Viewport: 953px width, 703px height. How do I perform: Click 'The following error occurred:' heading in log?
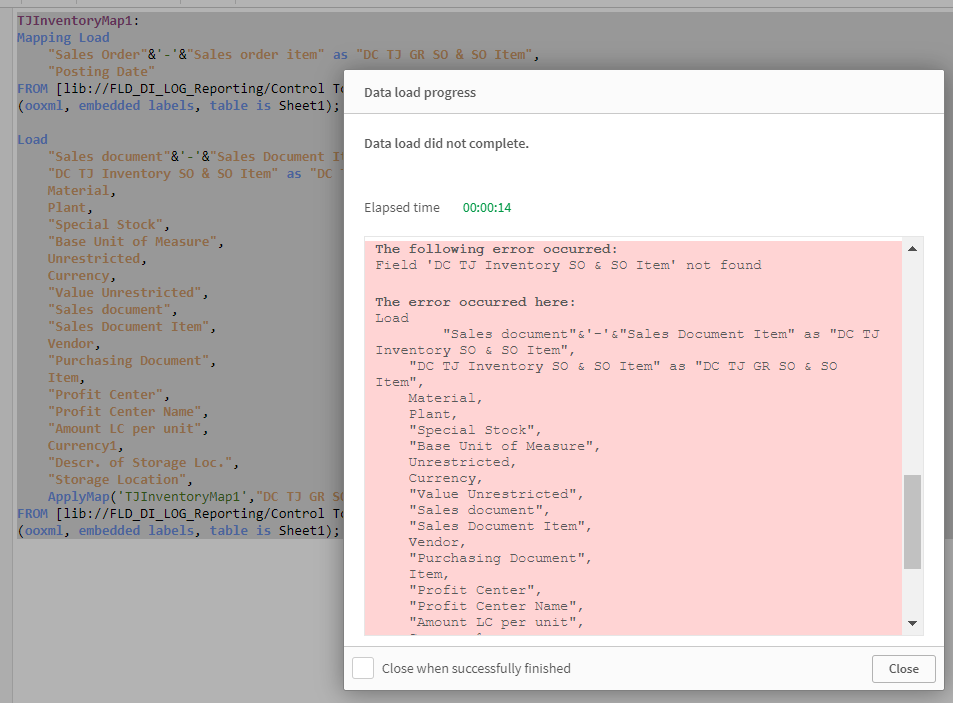click(x=496, y=249)
